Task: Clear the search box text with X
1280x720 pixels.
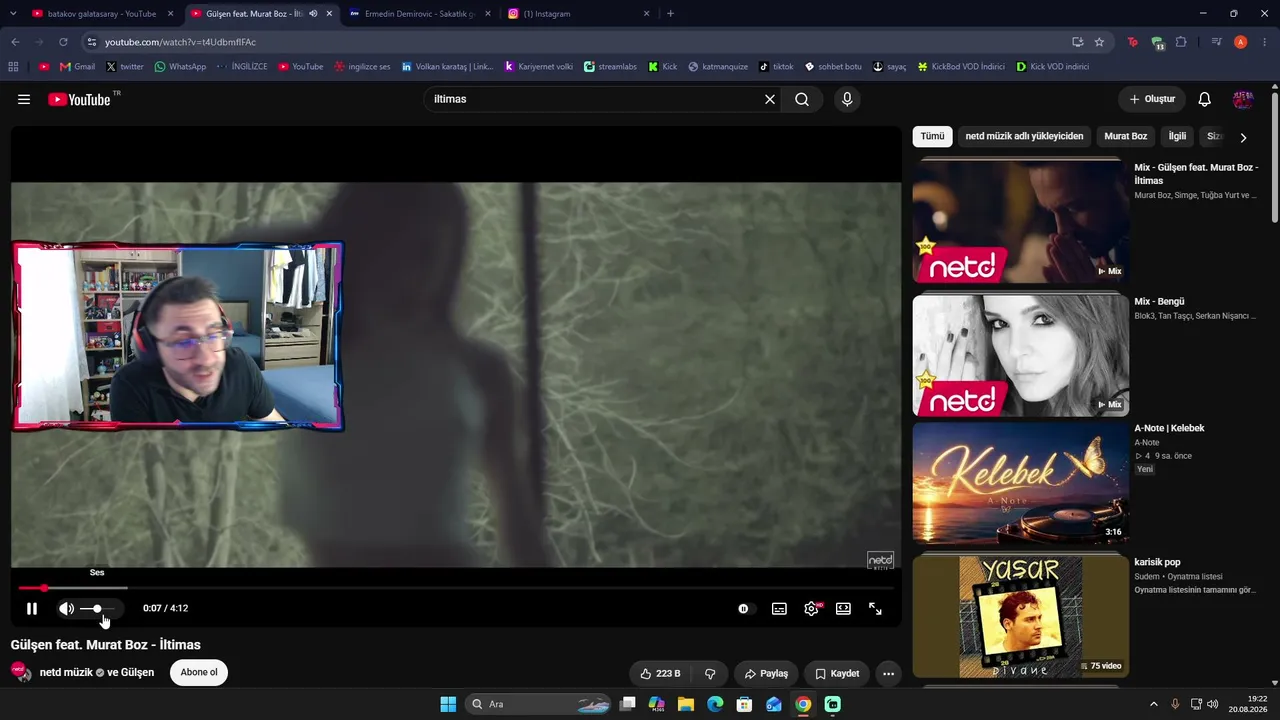Action: click(770, 99)
